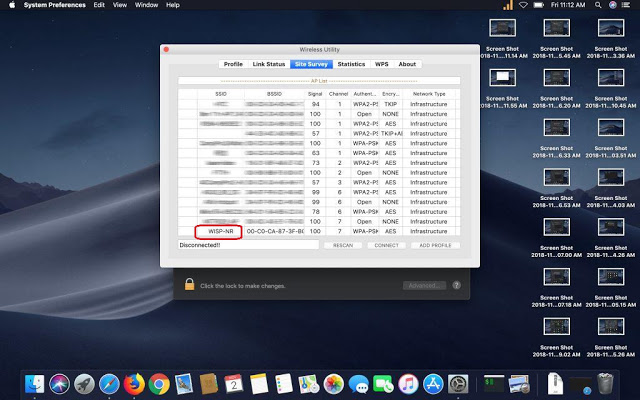Open Google Chrome in the dock
The height and width of the screenshot is (400, 640).
tap(159, 383)
